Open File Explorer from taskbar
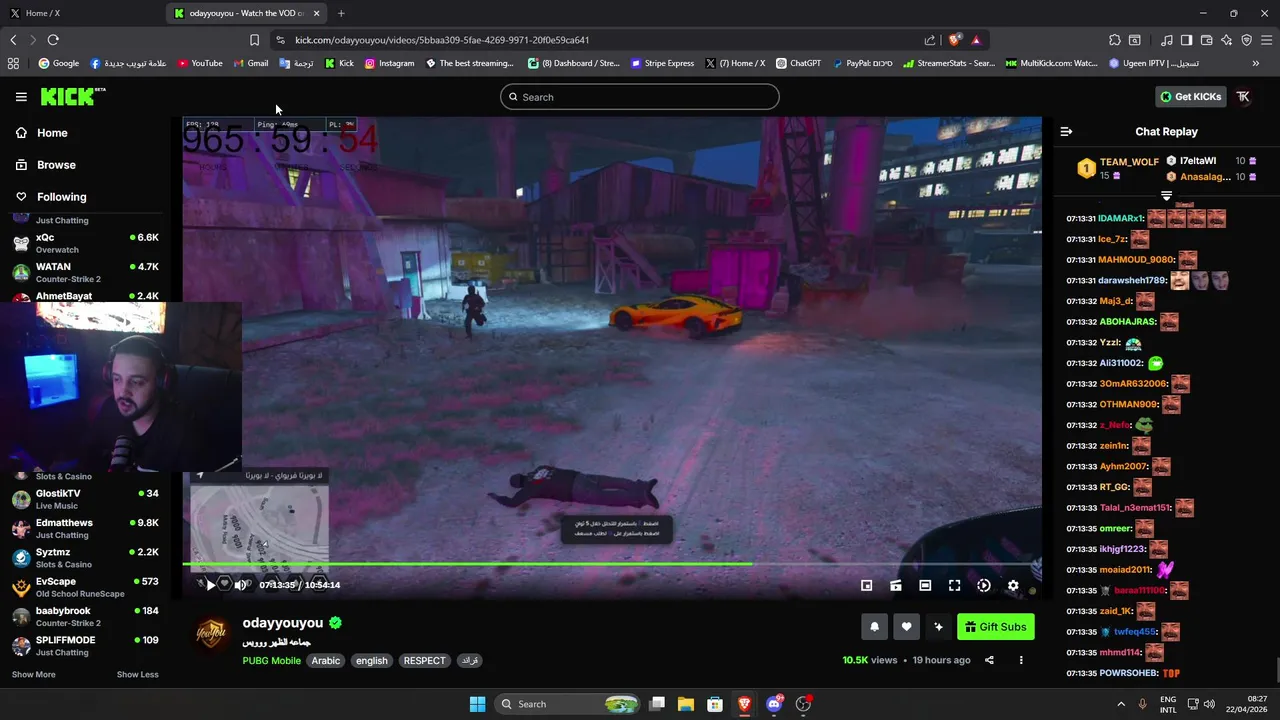 686,704
